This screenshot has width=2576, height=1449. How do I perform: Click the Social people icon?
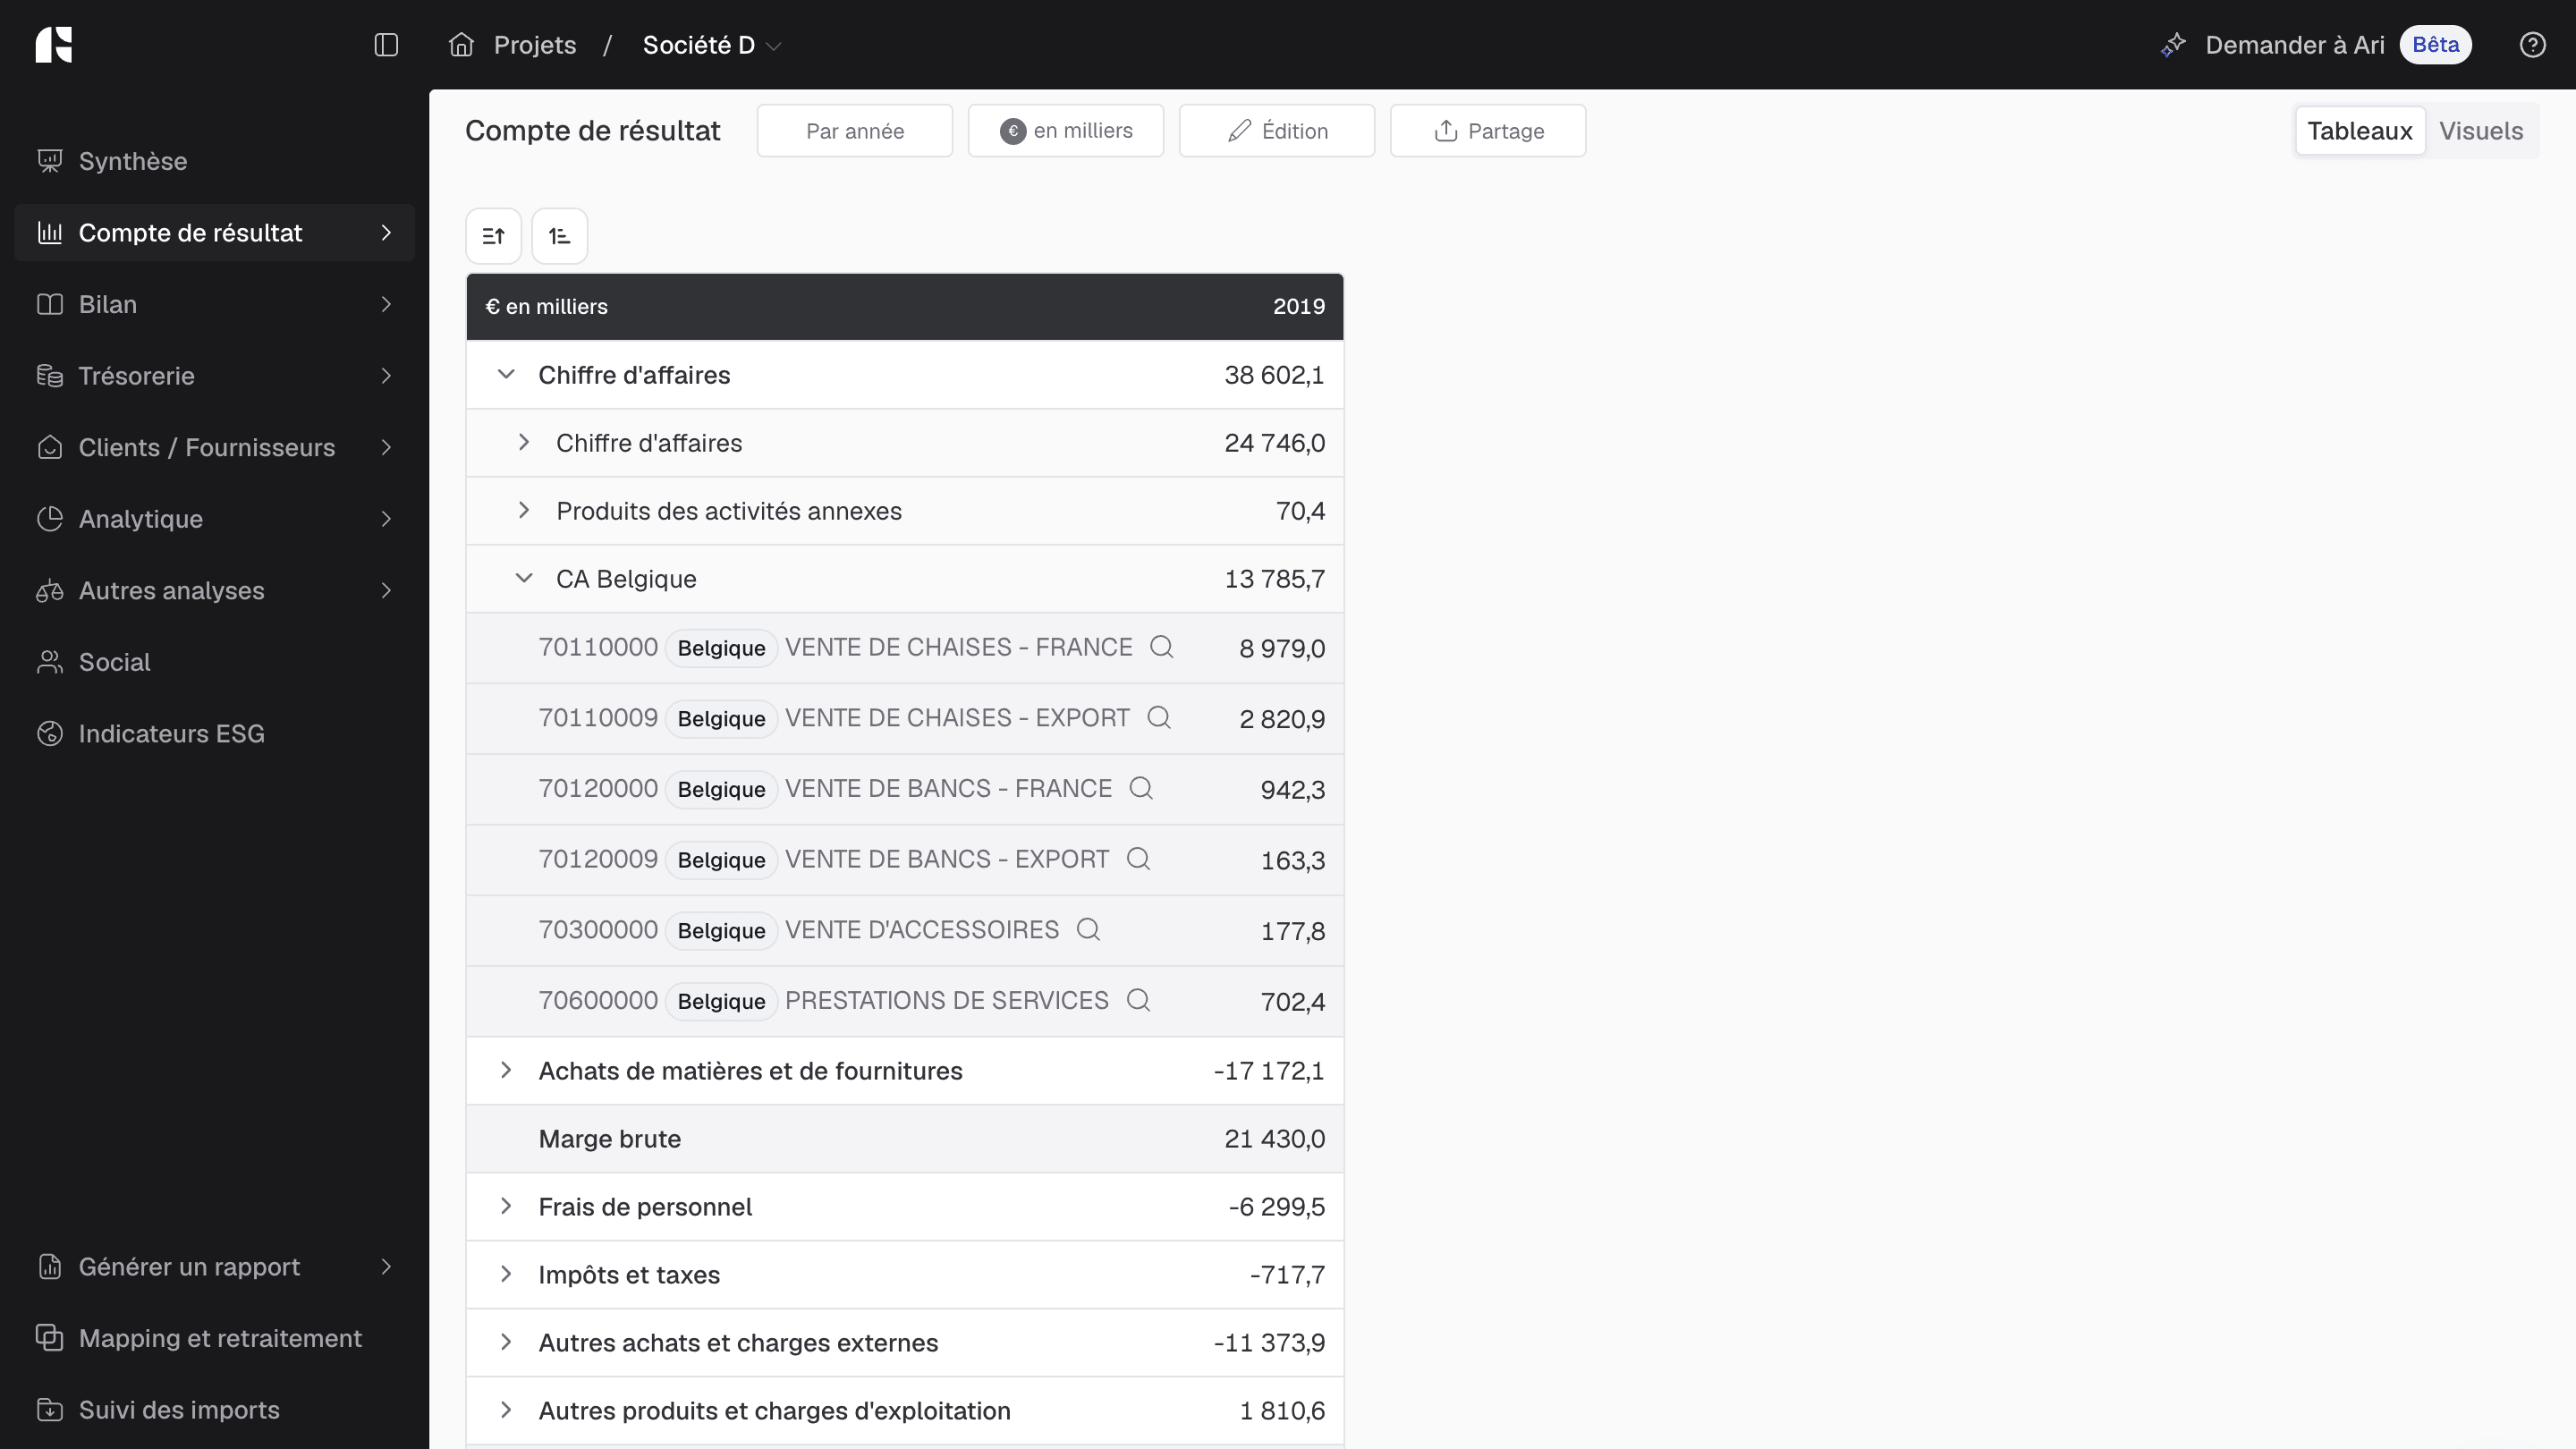tap(50, 662)
